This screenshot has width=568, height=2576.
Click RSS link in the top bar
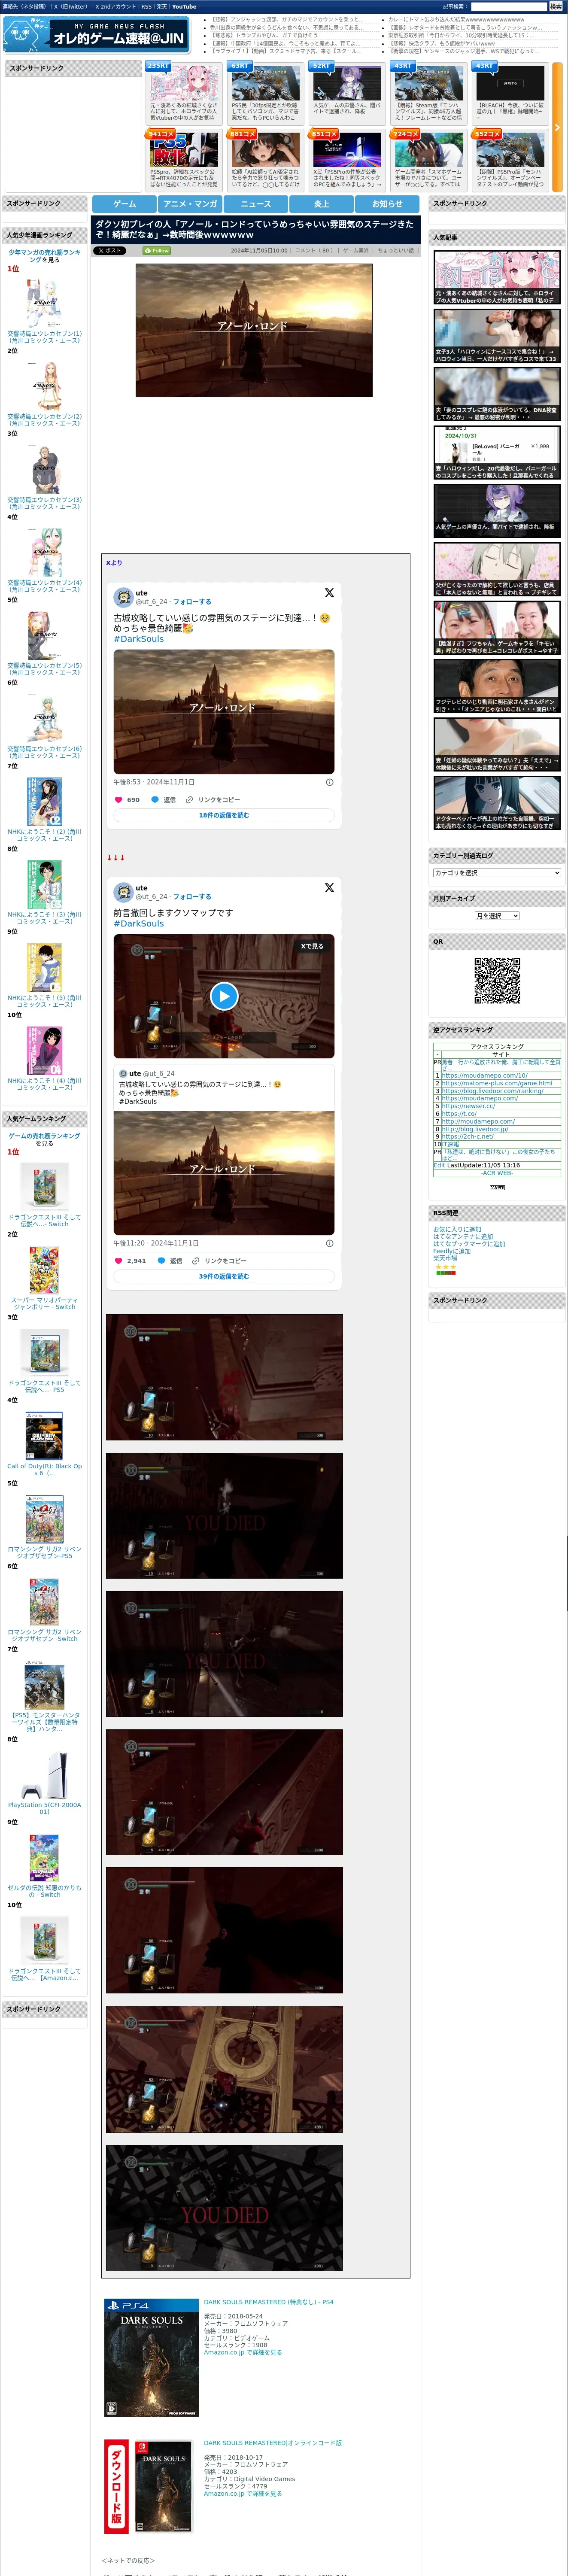point(146,6)
